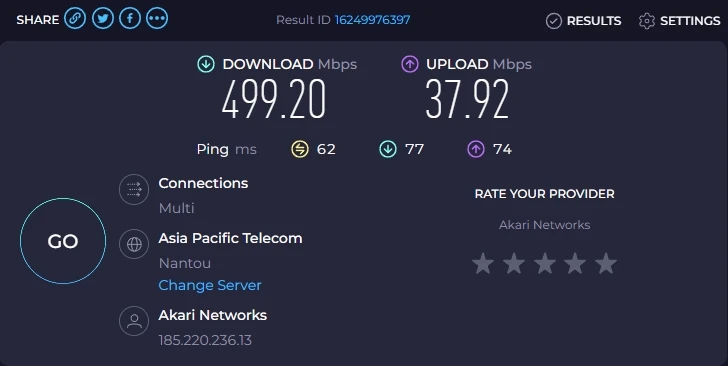Image resolution: width=728 pixels, height=366 pixels.
Task: Open more share options icon
Action: coord(157,19)
